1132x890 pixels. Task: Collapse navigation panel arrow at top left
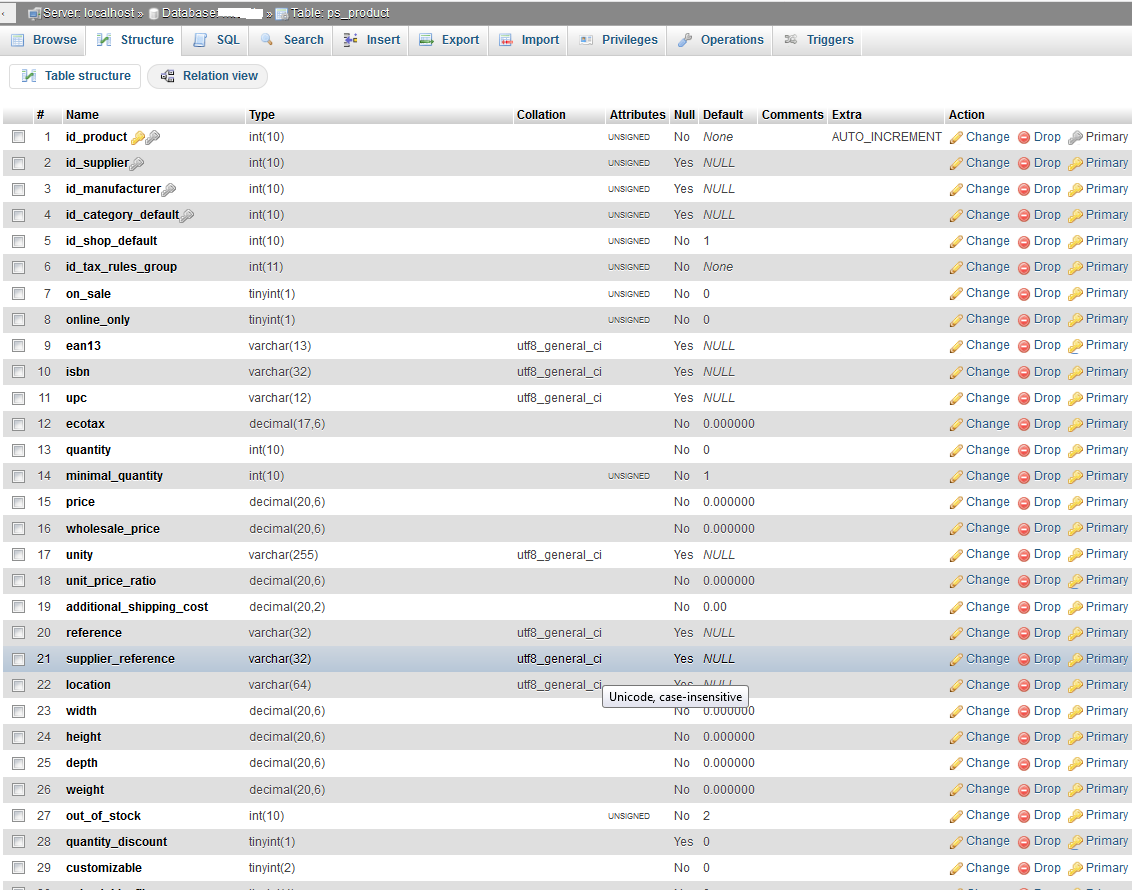coord(4,13)
